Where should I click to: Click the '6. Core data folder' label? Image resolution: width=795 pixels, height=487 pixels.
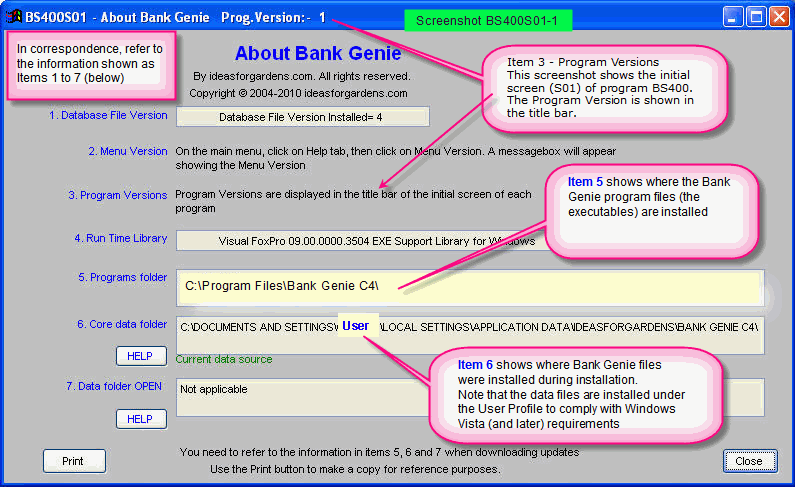(x=122, y=324)
